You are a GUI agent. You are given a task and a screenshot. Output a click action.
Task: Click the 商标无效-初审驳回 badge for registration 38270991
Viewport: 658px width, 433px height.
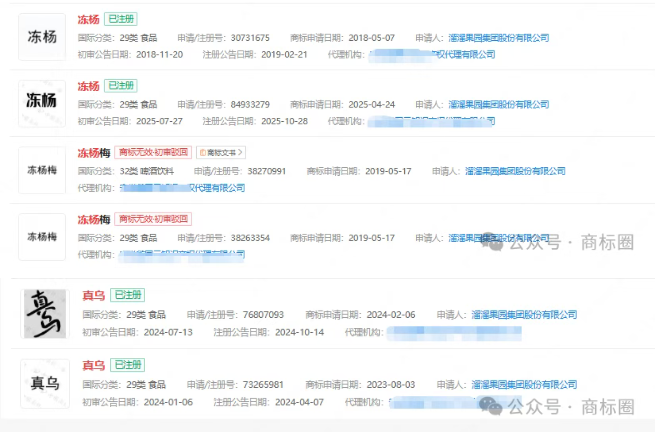(153, 153)
